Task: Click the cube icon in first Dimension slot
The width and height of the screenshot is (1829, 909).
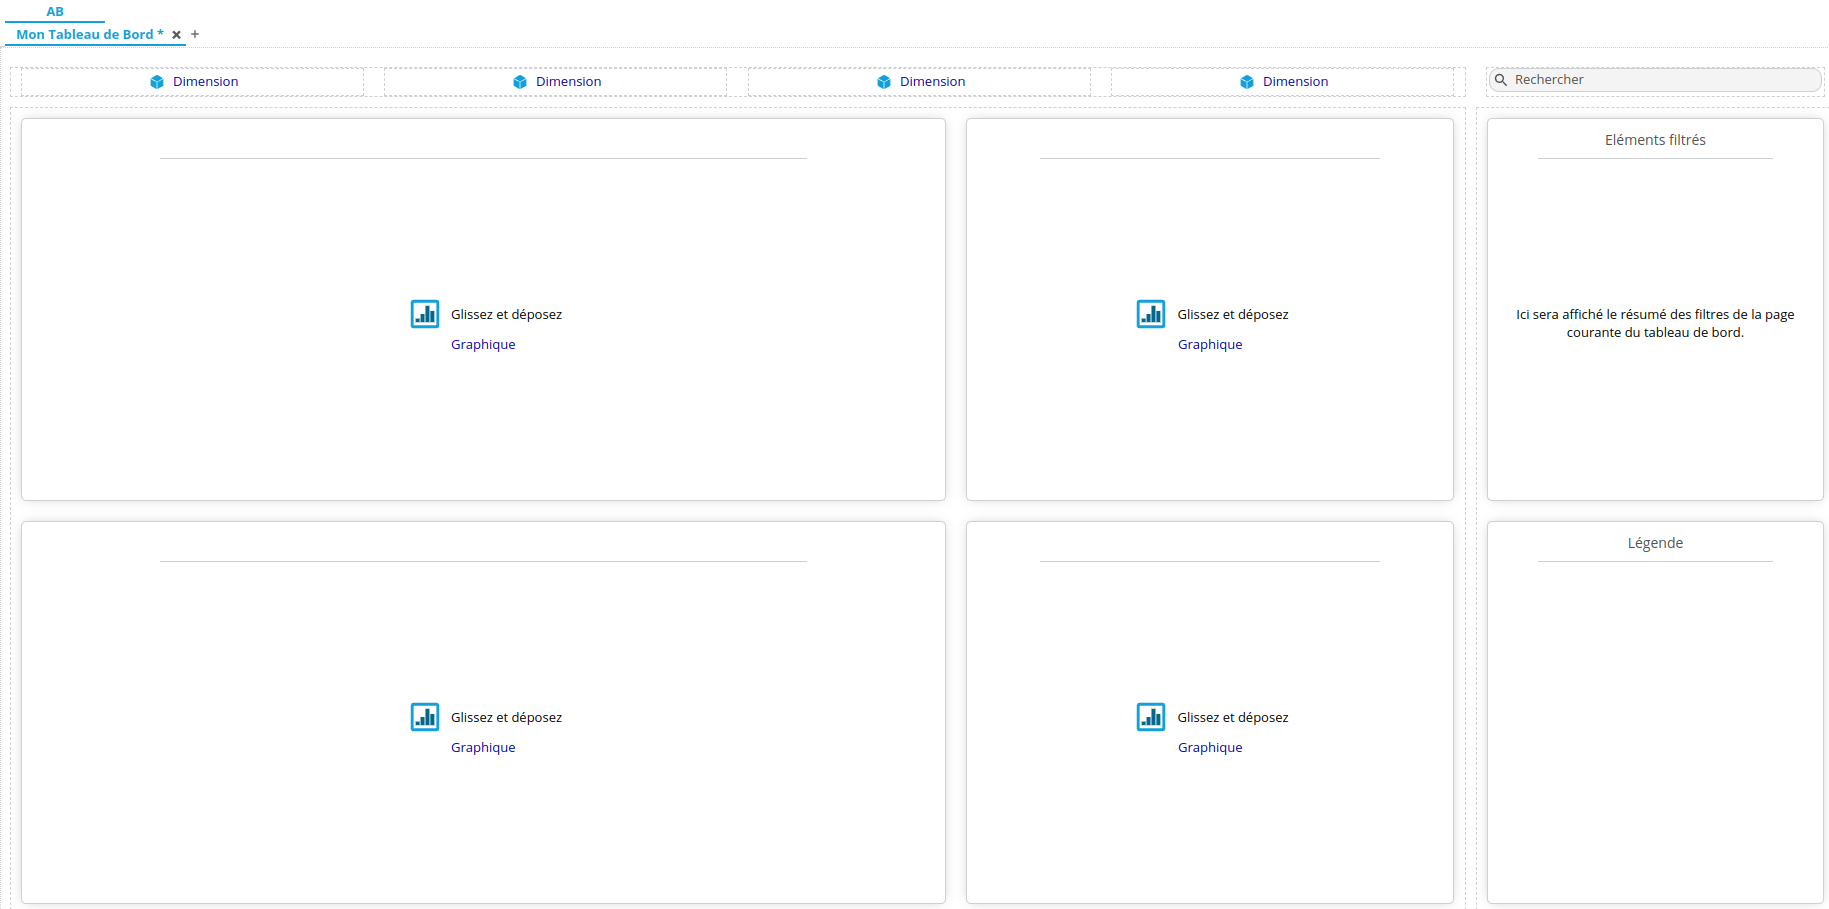Action: click(157, 82)
